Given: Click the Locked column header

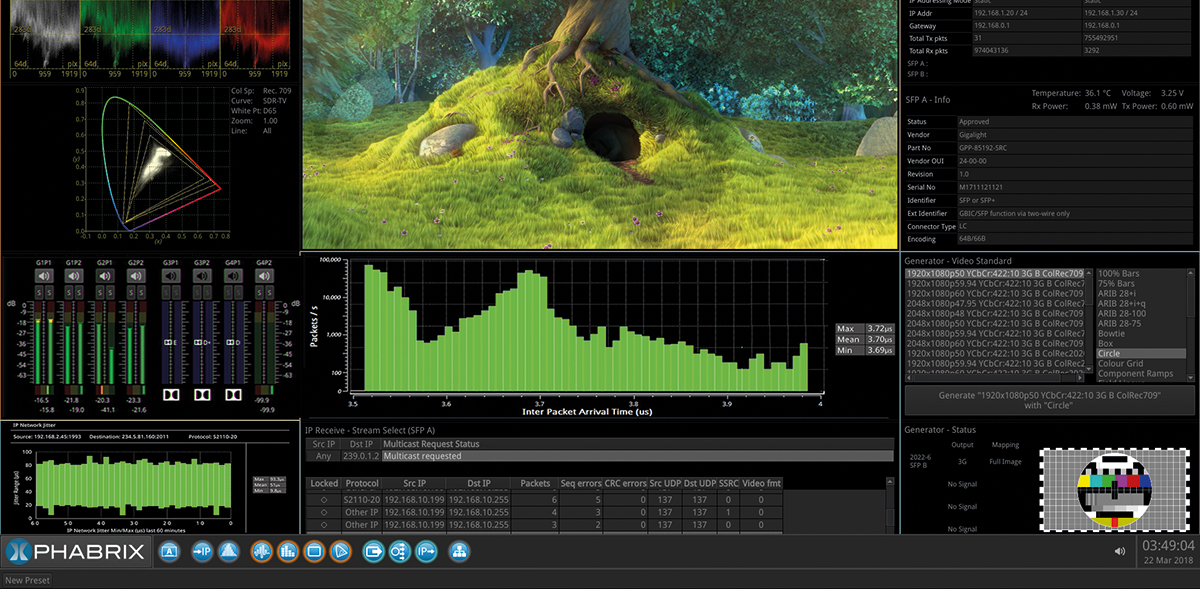Looking at the screenshot, I should pos(324,483).
